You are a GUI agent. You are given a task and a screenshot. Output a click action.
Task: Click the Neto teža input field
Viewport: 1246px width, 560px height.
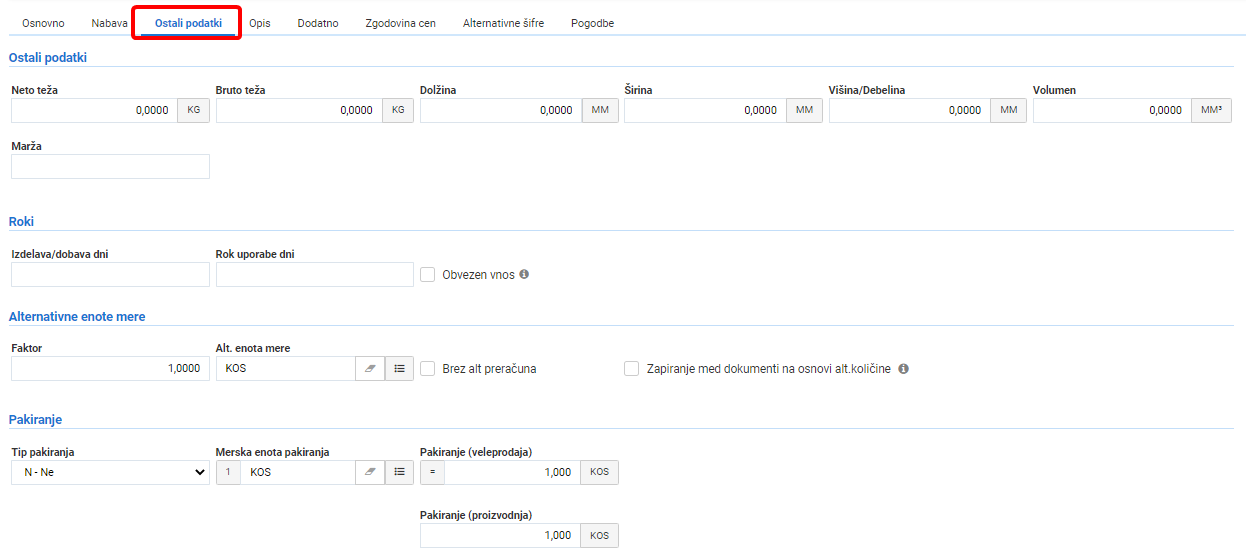point(94,110)
